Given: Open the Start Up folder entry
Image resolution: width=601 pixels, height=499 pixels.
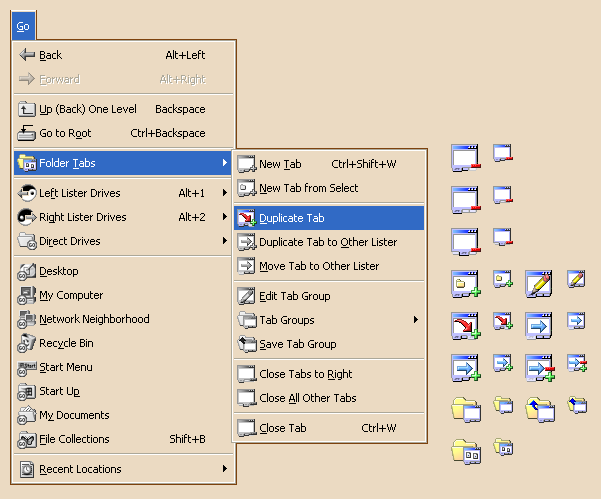Looking at the screenshot, I should pos(123,391).
